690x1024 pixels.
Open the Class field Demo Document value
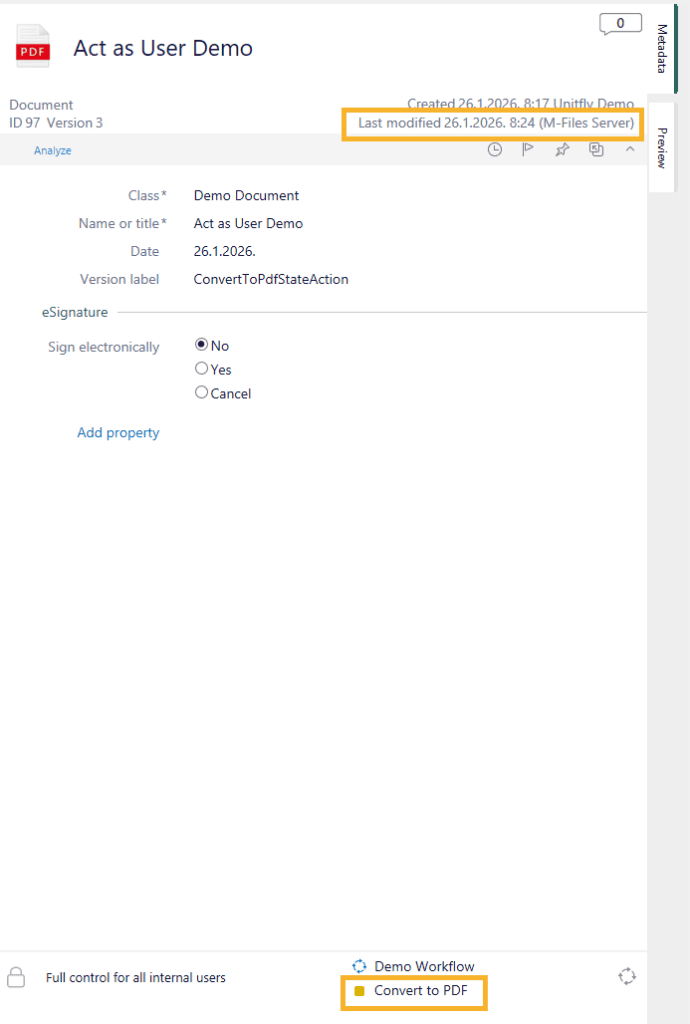tap(246, 196)
